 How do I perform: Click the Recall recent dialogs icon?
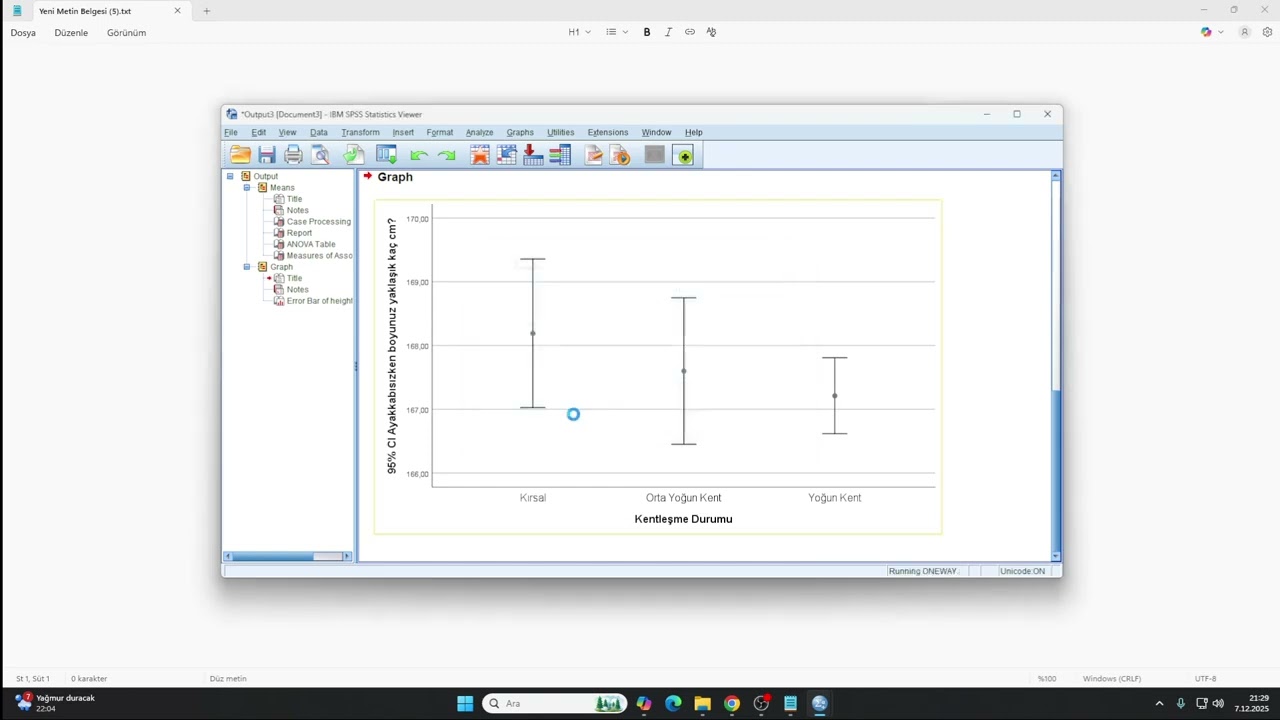pos(386,155)
